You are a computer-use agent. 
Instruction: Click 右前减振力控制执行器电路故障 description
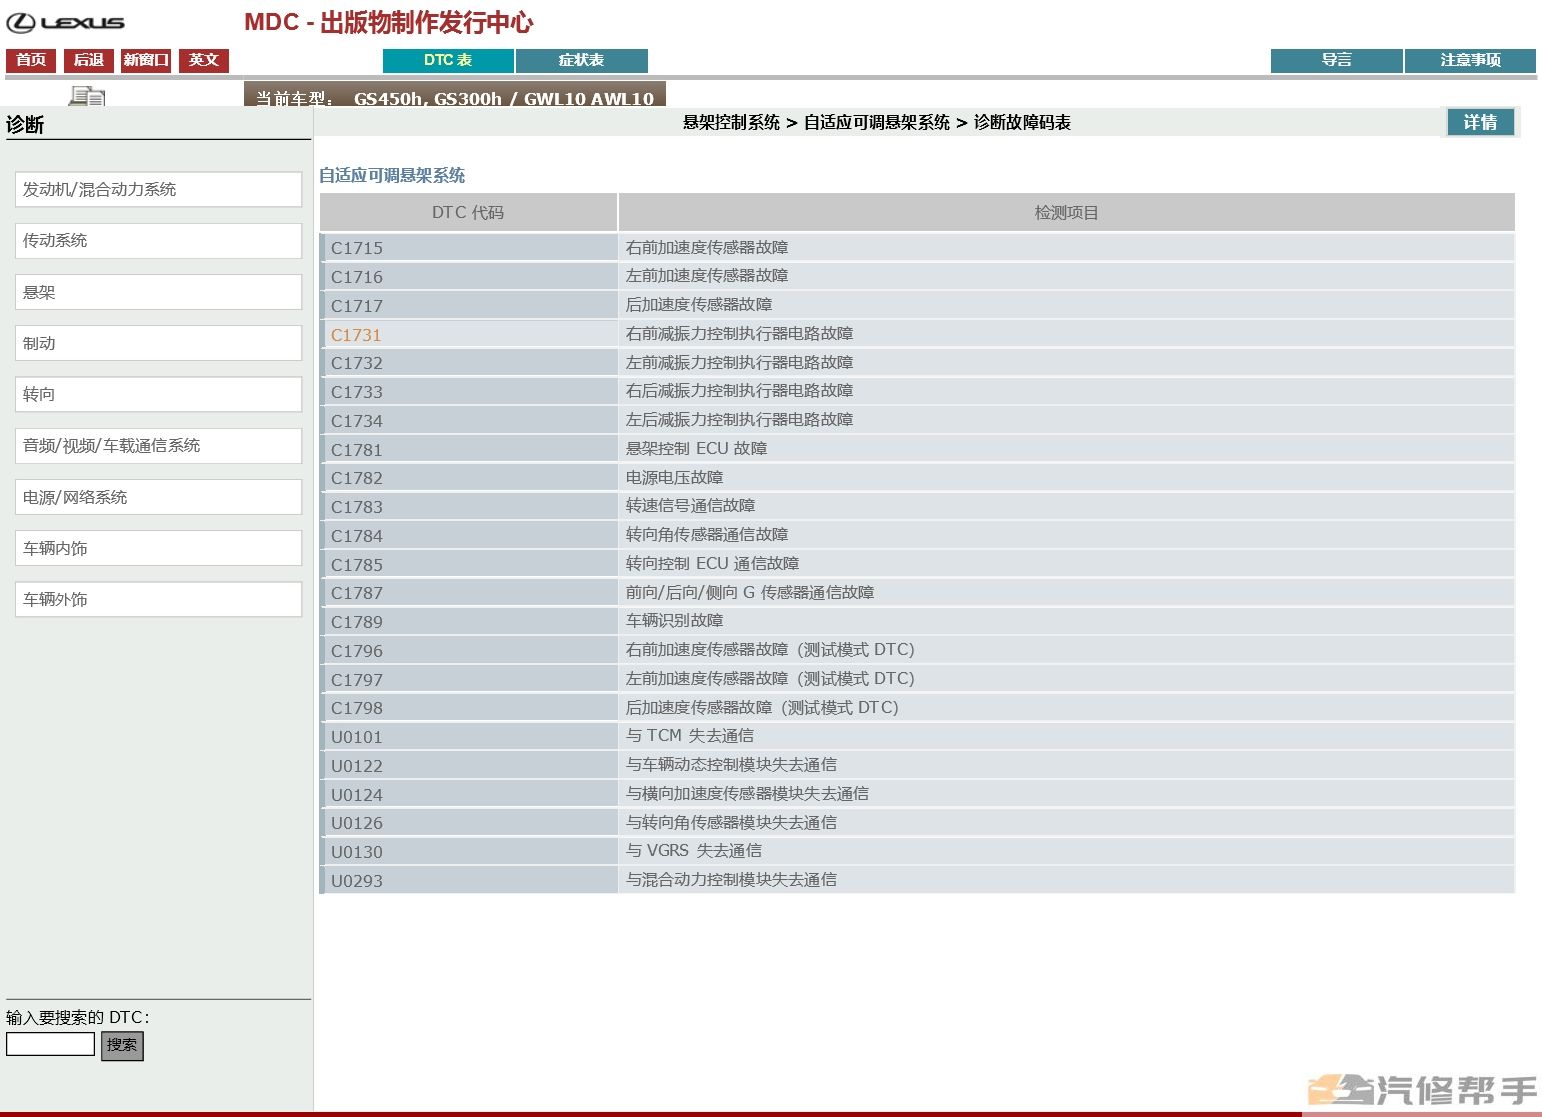(x=740, y=333)
